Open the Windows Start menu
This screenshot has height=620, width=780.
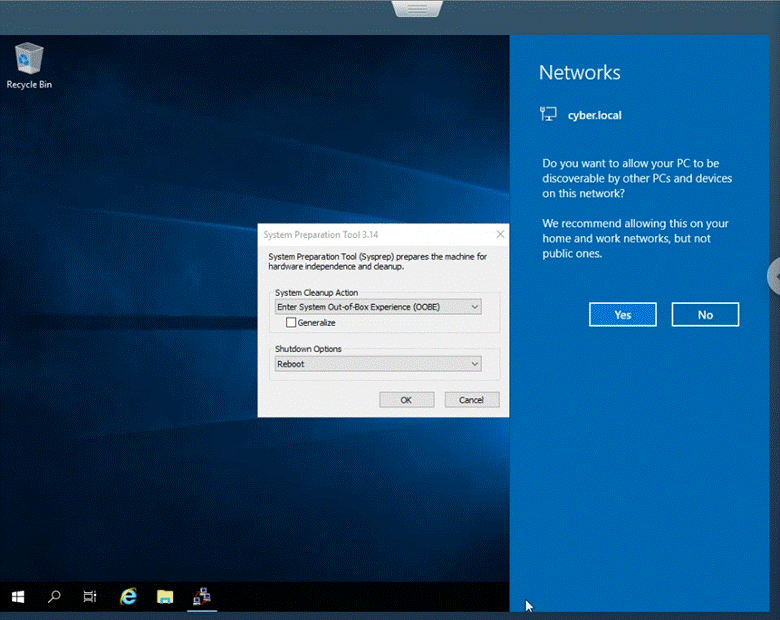(x=18, y=597)
